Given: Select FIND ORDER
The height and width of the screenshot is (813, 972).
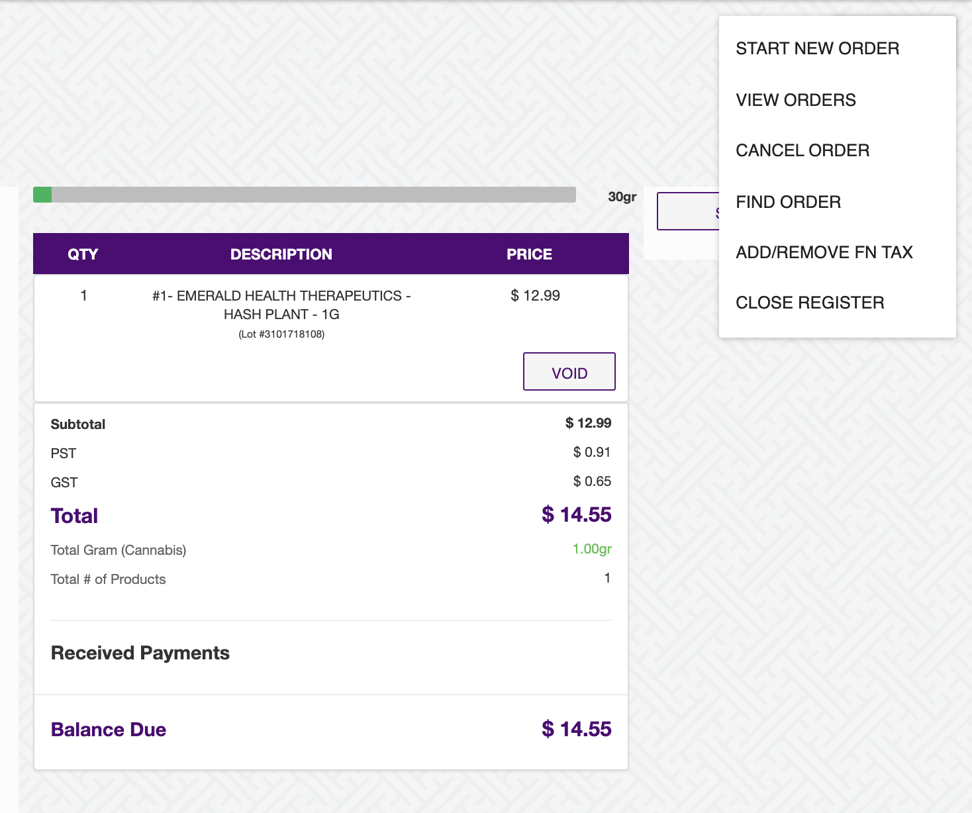Looking at the screenshot, I should (x=787, y=202).
